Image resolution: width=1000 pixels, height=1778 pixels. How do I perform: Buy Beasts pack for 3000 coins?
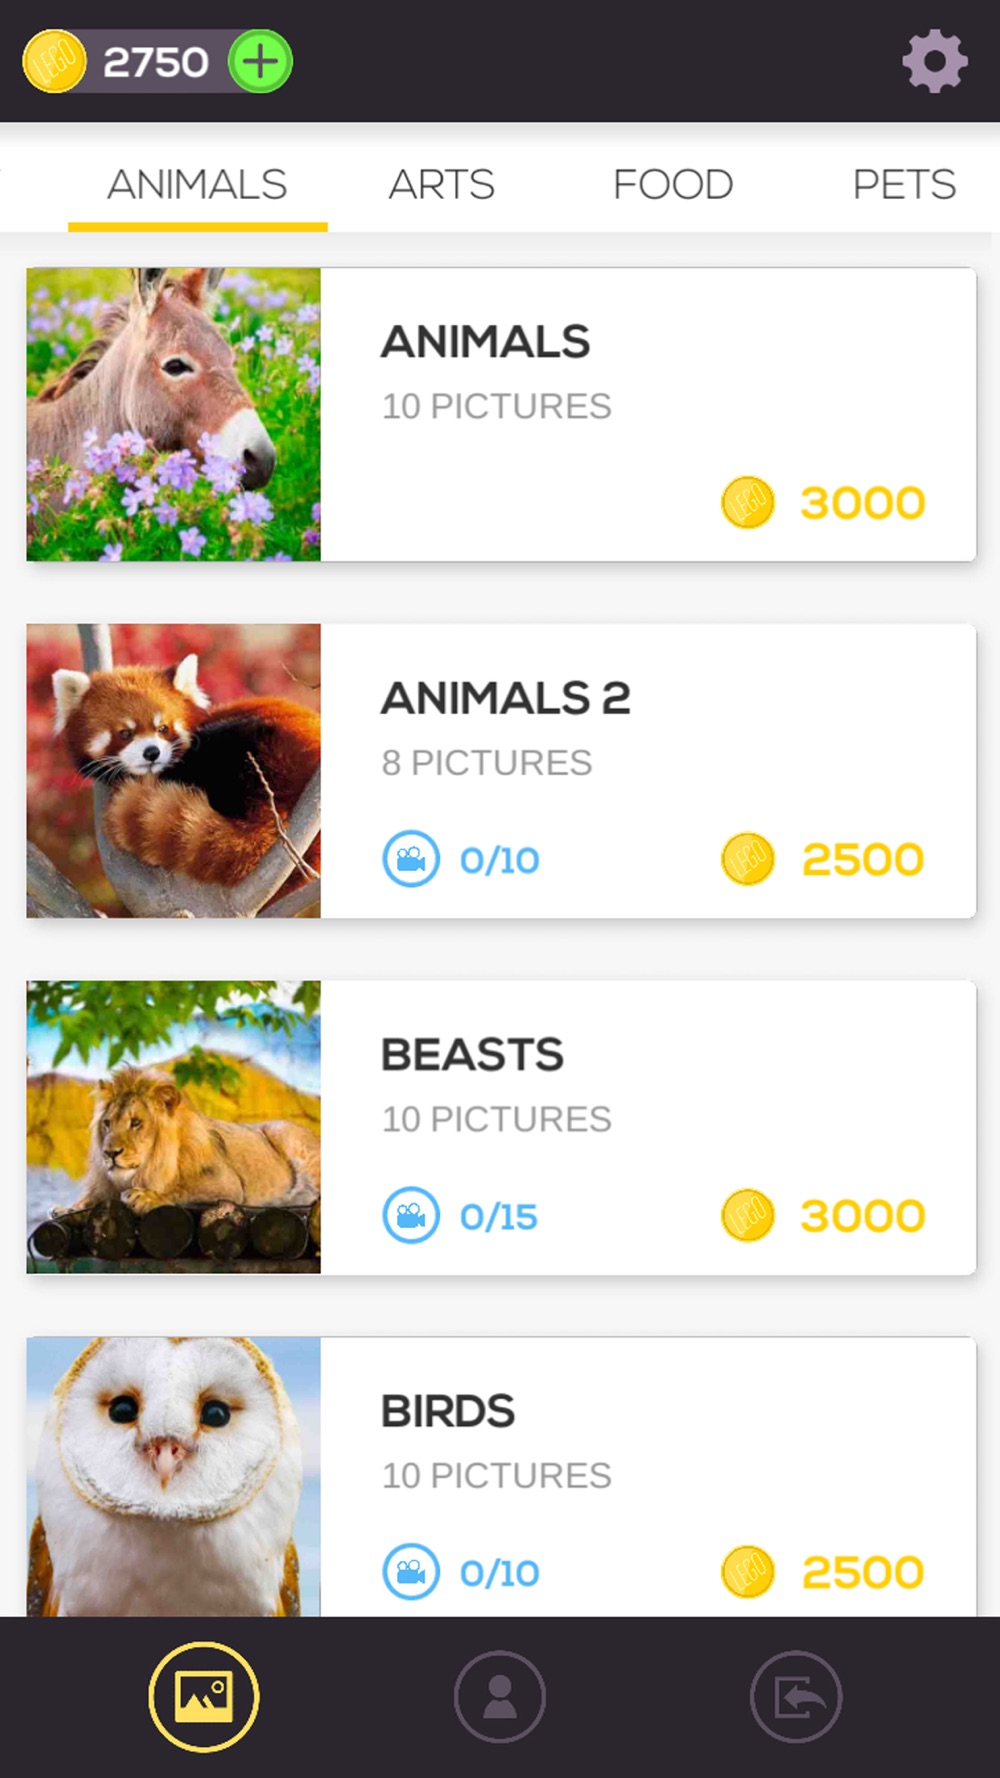click(823, 1215)
